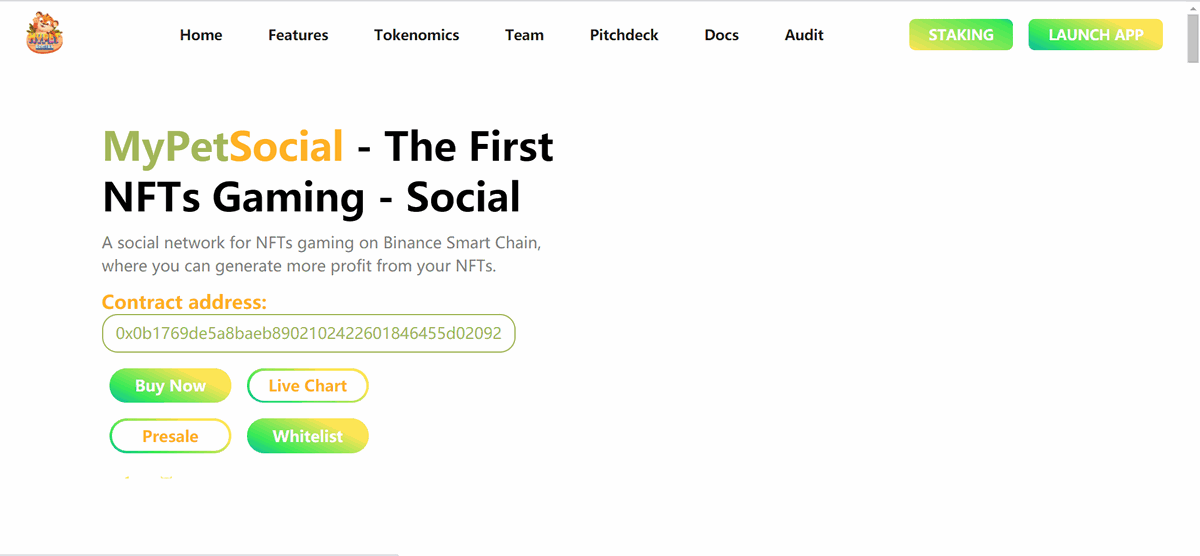Select Team in the navigation bar
This screenshot has height=556, width=1200.
(524, 35)
